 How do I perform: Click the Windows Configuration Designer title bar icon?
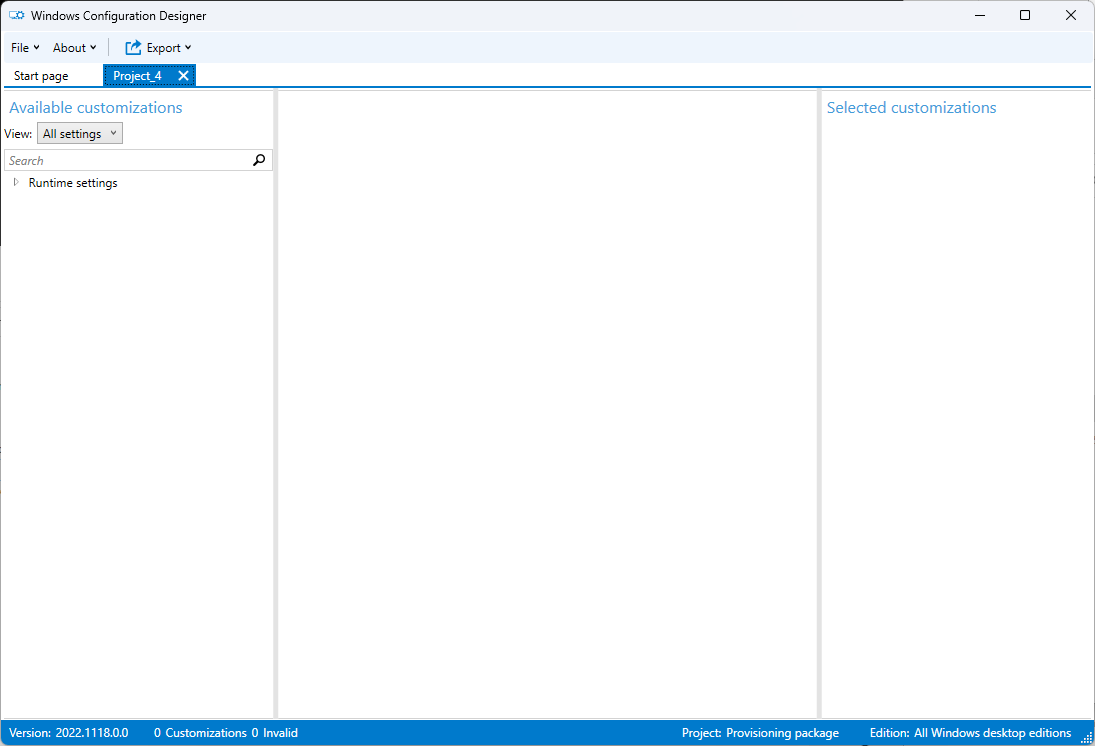tap(17, 16)
